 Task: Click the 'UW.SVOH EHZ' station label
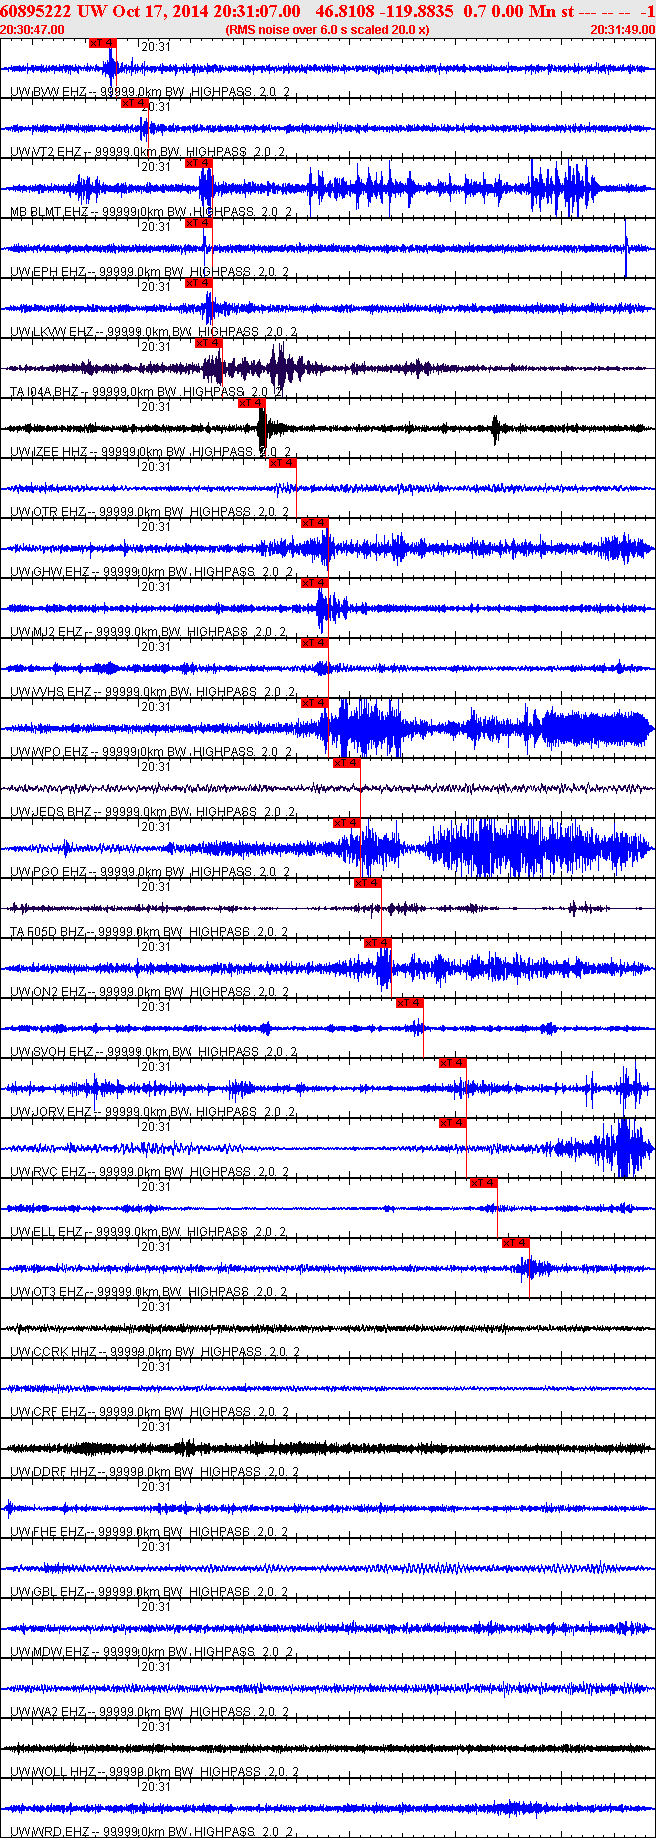point(52,1052)
